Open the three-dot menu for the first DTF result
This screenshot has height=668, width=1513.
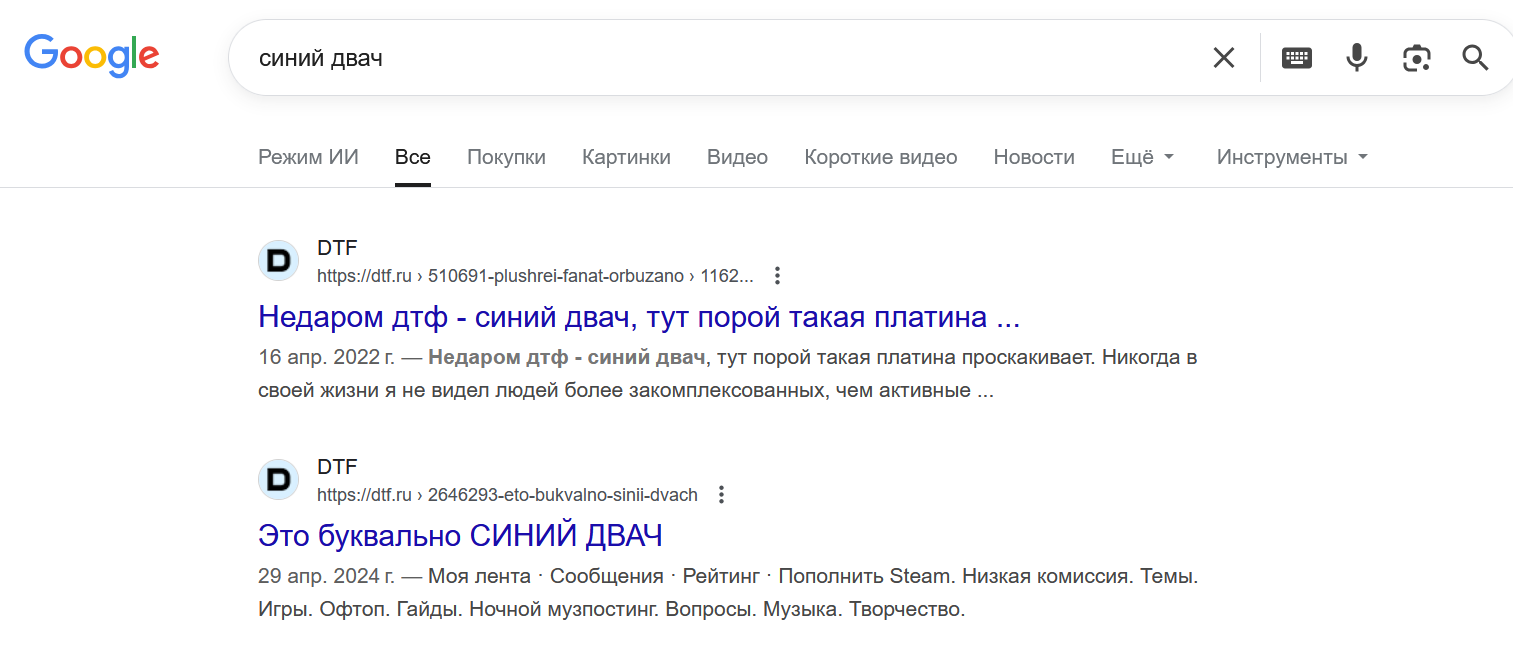click(777, 276)
